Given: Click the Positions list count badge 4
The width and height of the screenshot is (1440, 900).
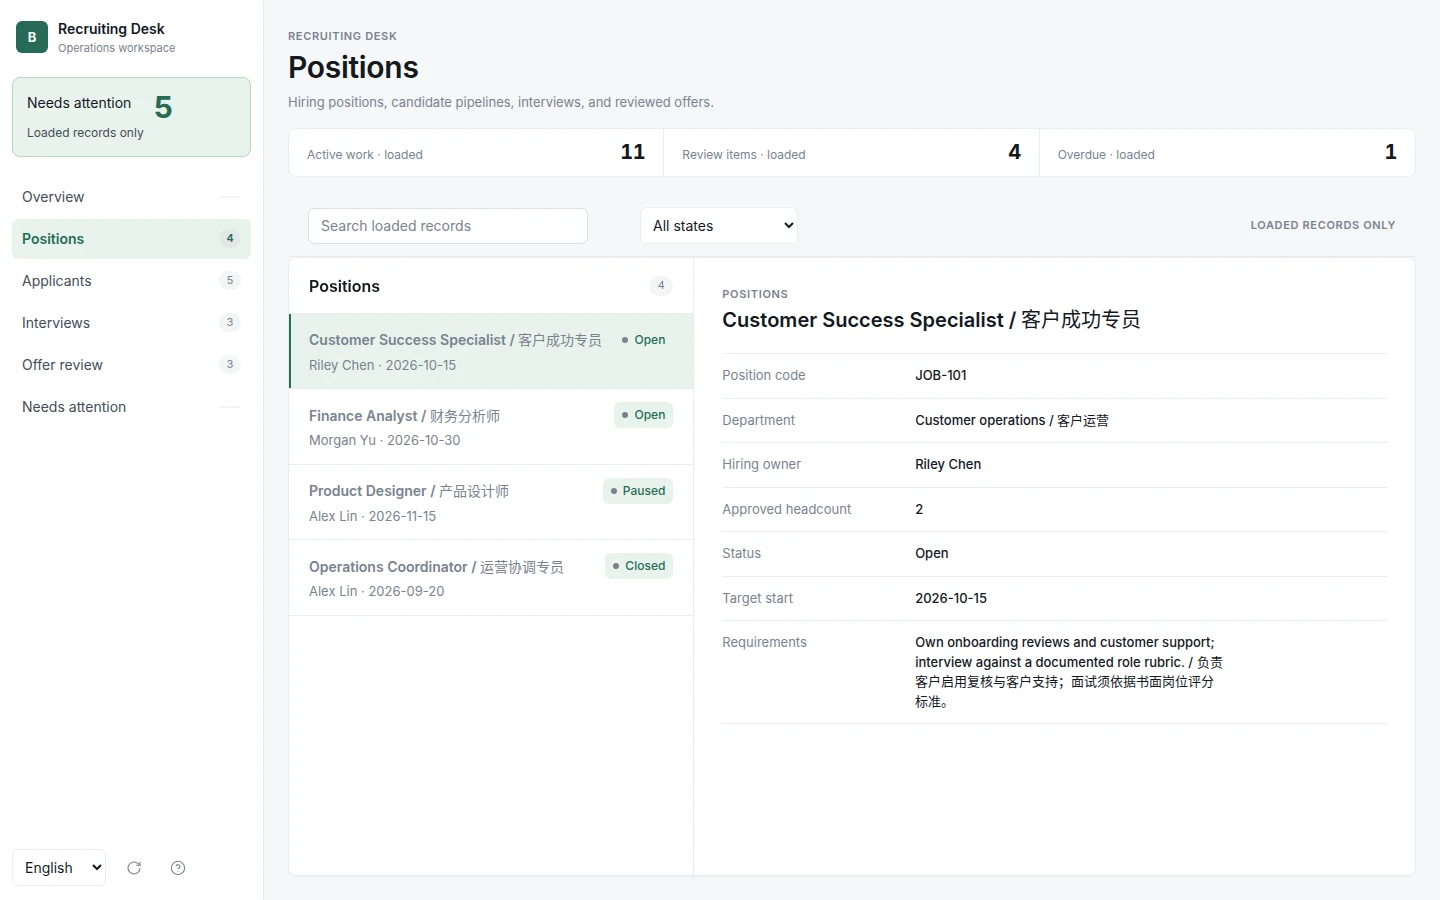Looking at the screenshot, I should pos(661,286).
